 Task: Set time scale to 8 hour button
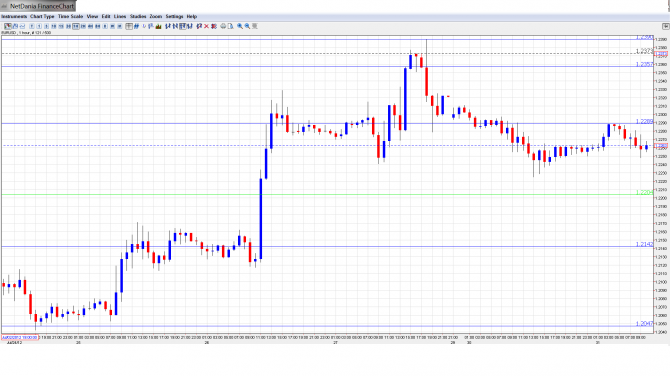click(x=97, y=26)
